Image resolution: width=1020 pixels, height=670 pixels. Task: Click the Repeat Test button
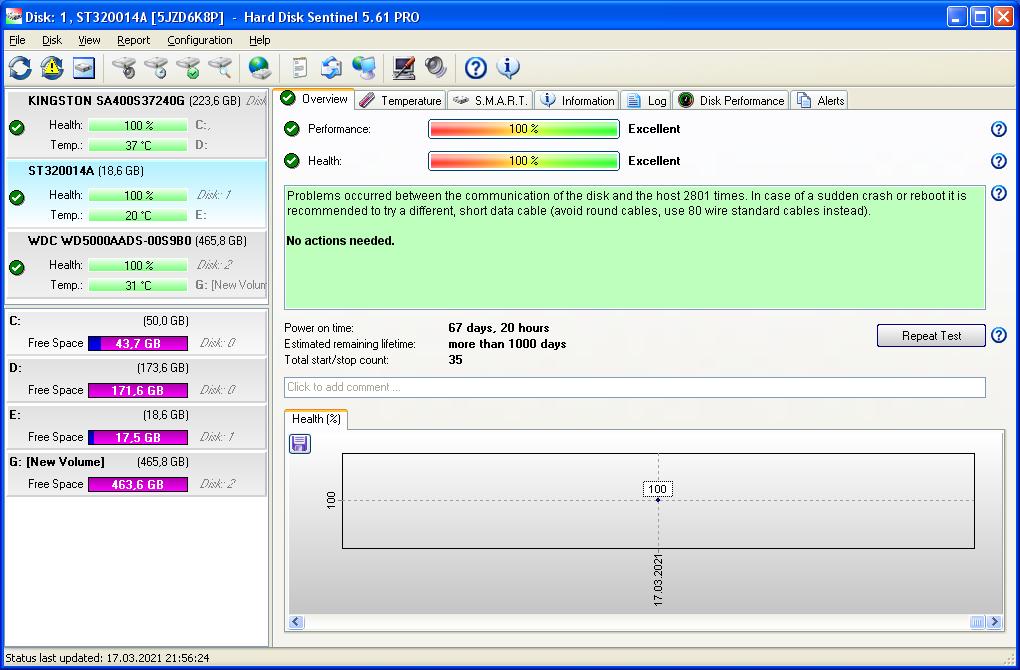(931, 336)
